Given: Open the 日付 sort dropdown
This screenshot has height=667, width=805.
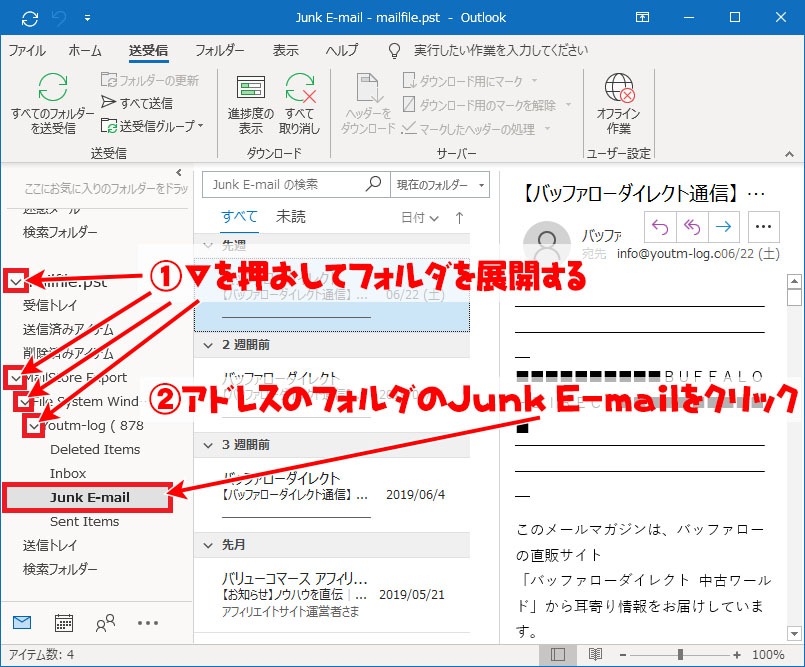Looking at the screenshot, I should [420, 218].
